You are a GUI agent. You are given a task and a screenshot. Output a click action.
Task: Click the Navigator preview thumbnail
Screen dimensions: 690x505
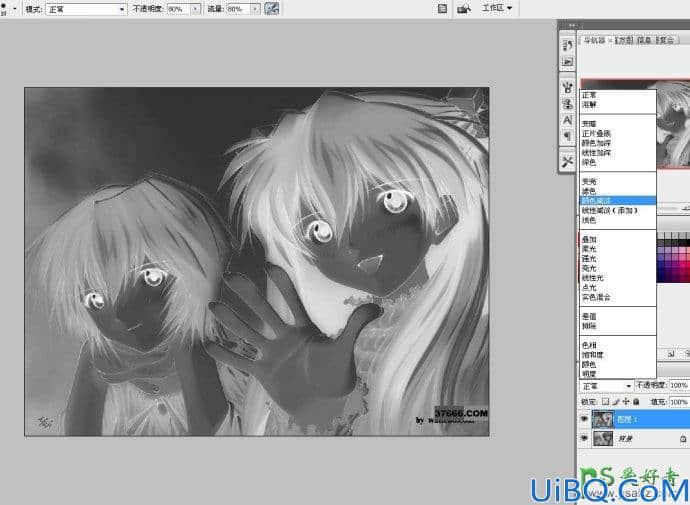point(673,124)
